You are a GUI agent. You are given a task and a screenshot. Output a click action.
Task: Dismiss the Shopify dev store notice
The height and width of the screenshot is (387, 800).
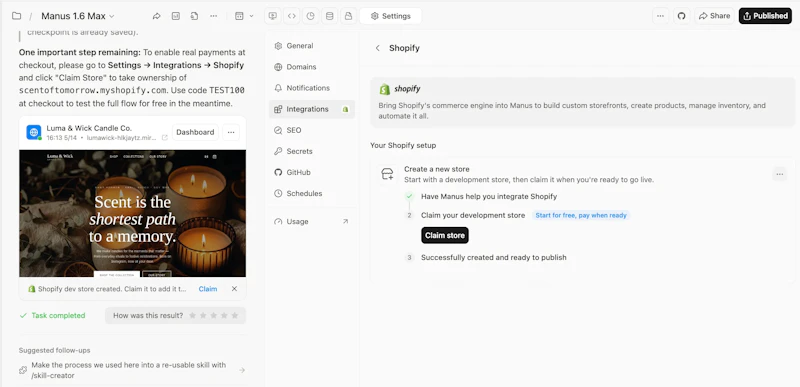click(234, 289)
